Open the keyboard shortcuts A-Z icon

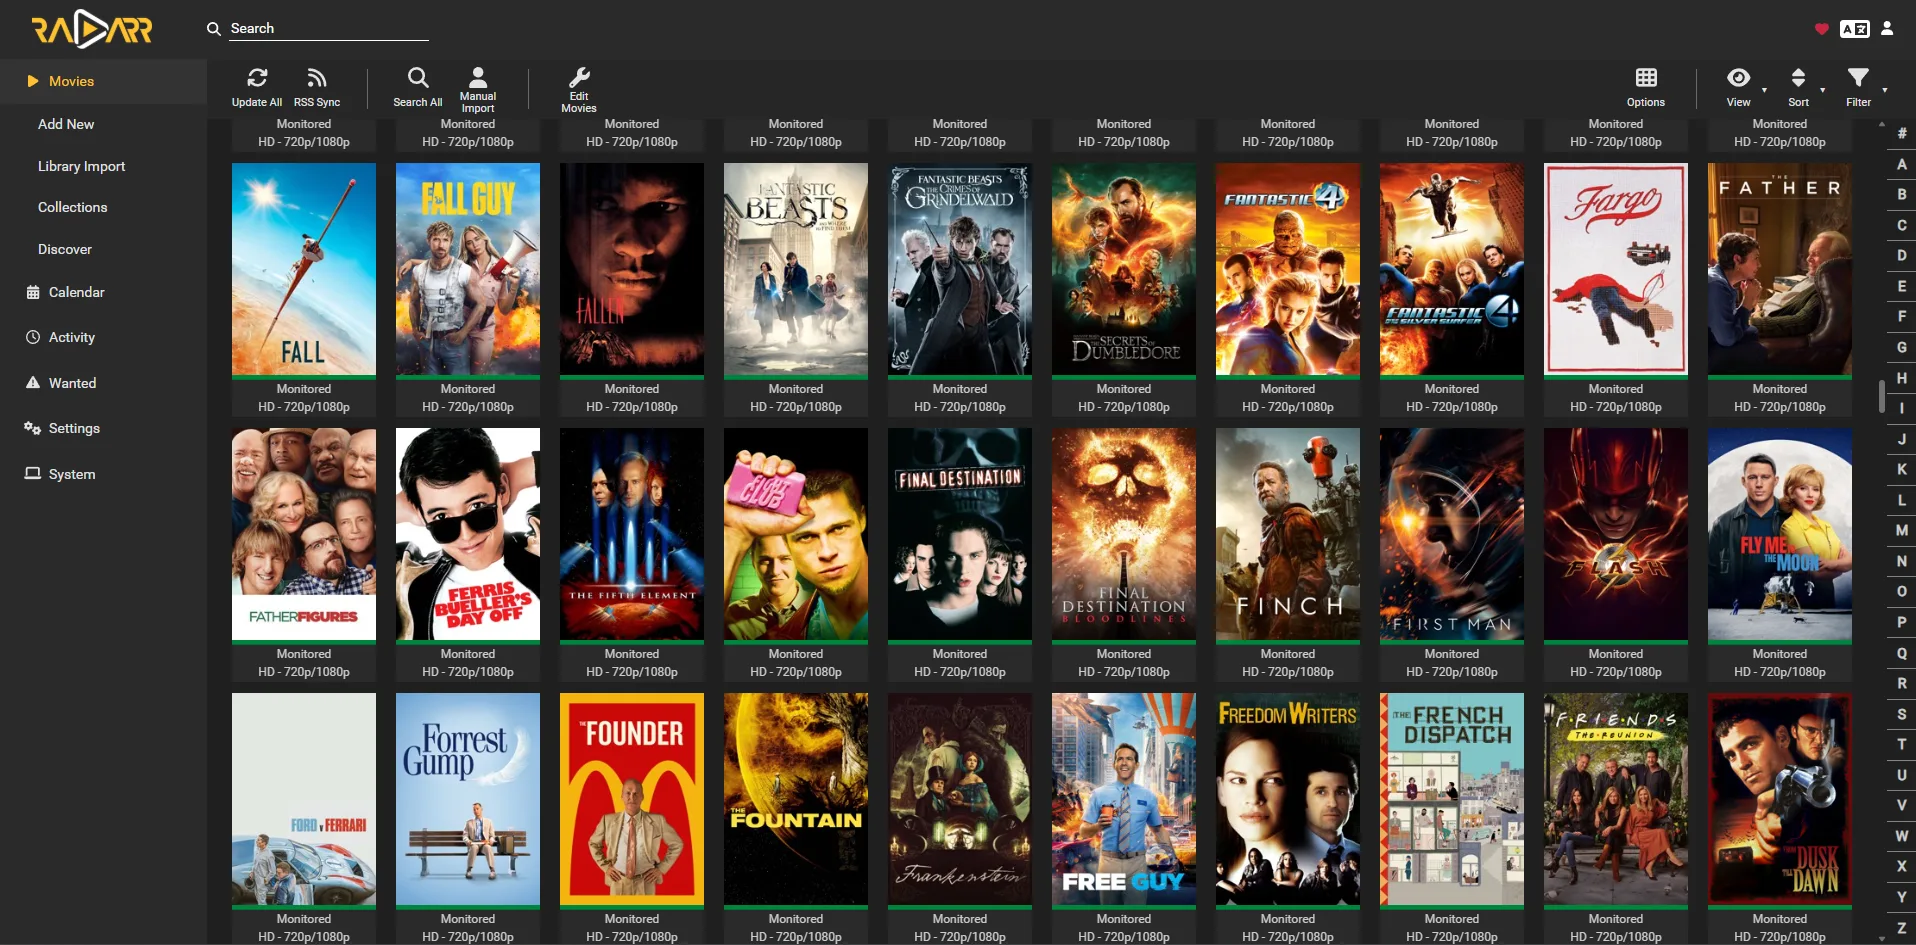coord(1855,29)
